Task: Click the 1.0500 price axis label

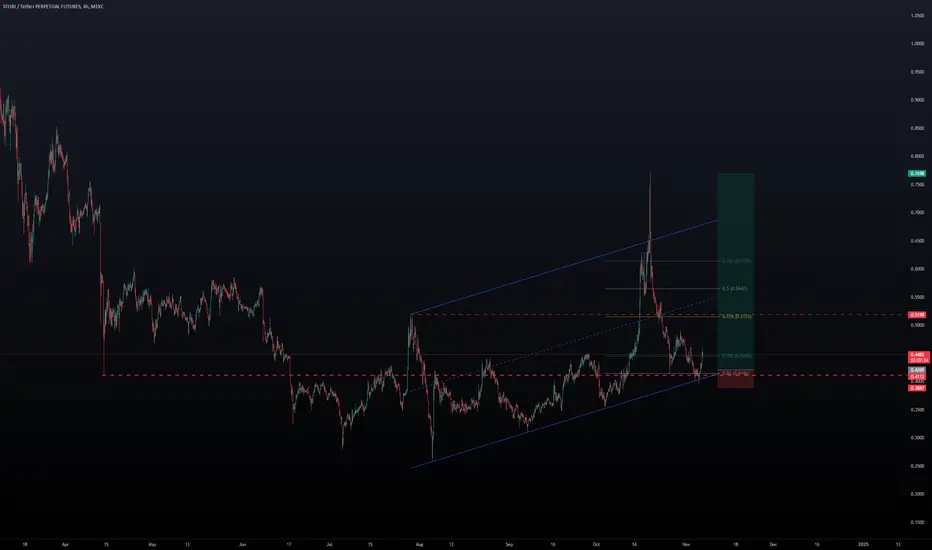Action: pyautogui.click(x=917, y=15)
